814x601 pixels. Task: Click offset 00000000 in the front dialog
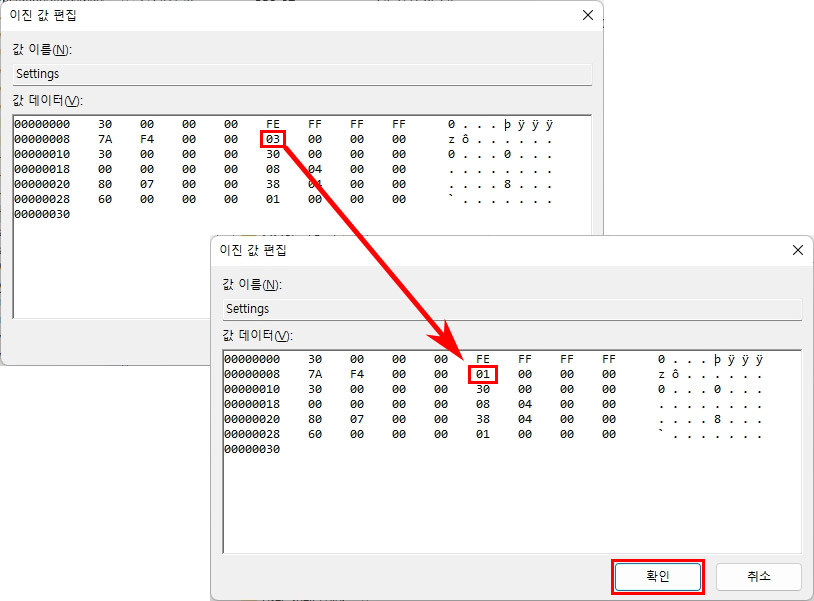point(252,359)
